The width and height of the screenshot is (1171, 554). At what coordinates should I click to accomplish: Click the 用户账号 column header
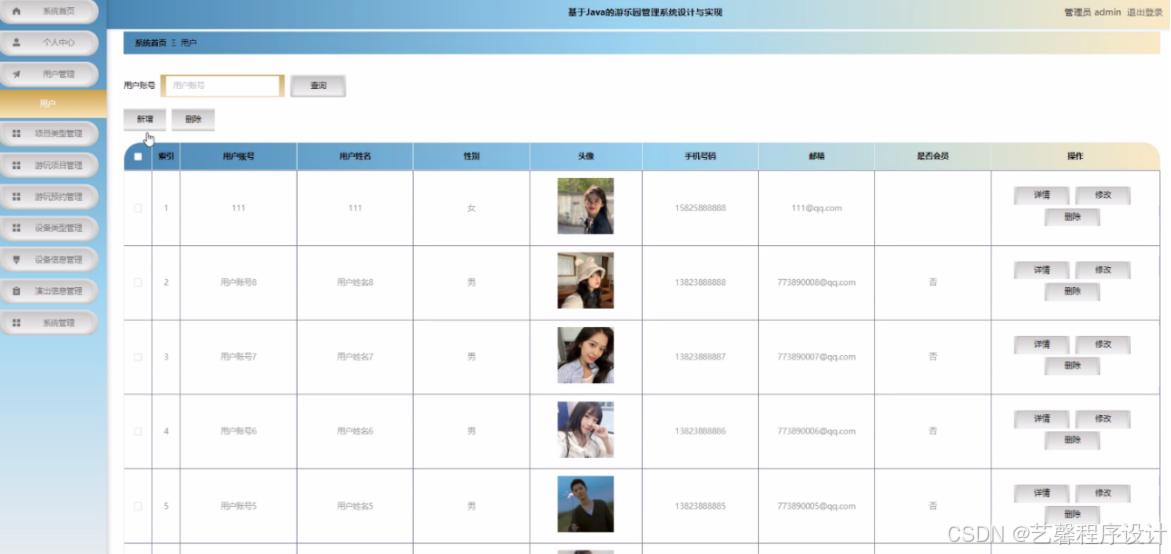(238, 157)
